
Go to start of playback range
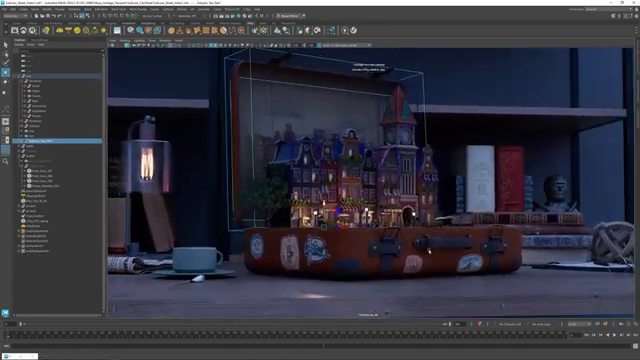click(x=587, y=335)
